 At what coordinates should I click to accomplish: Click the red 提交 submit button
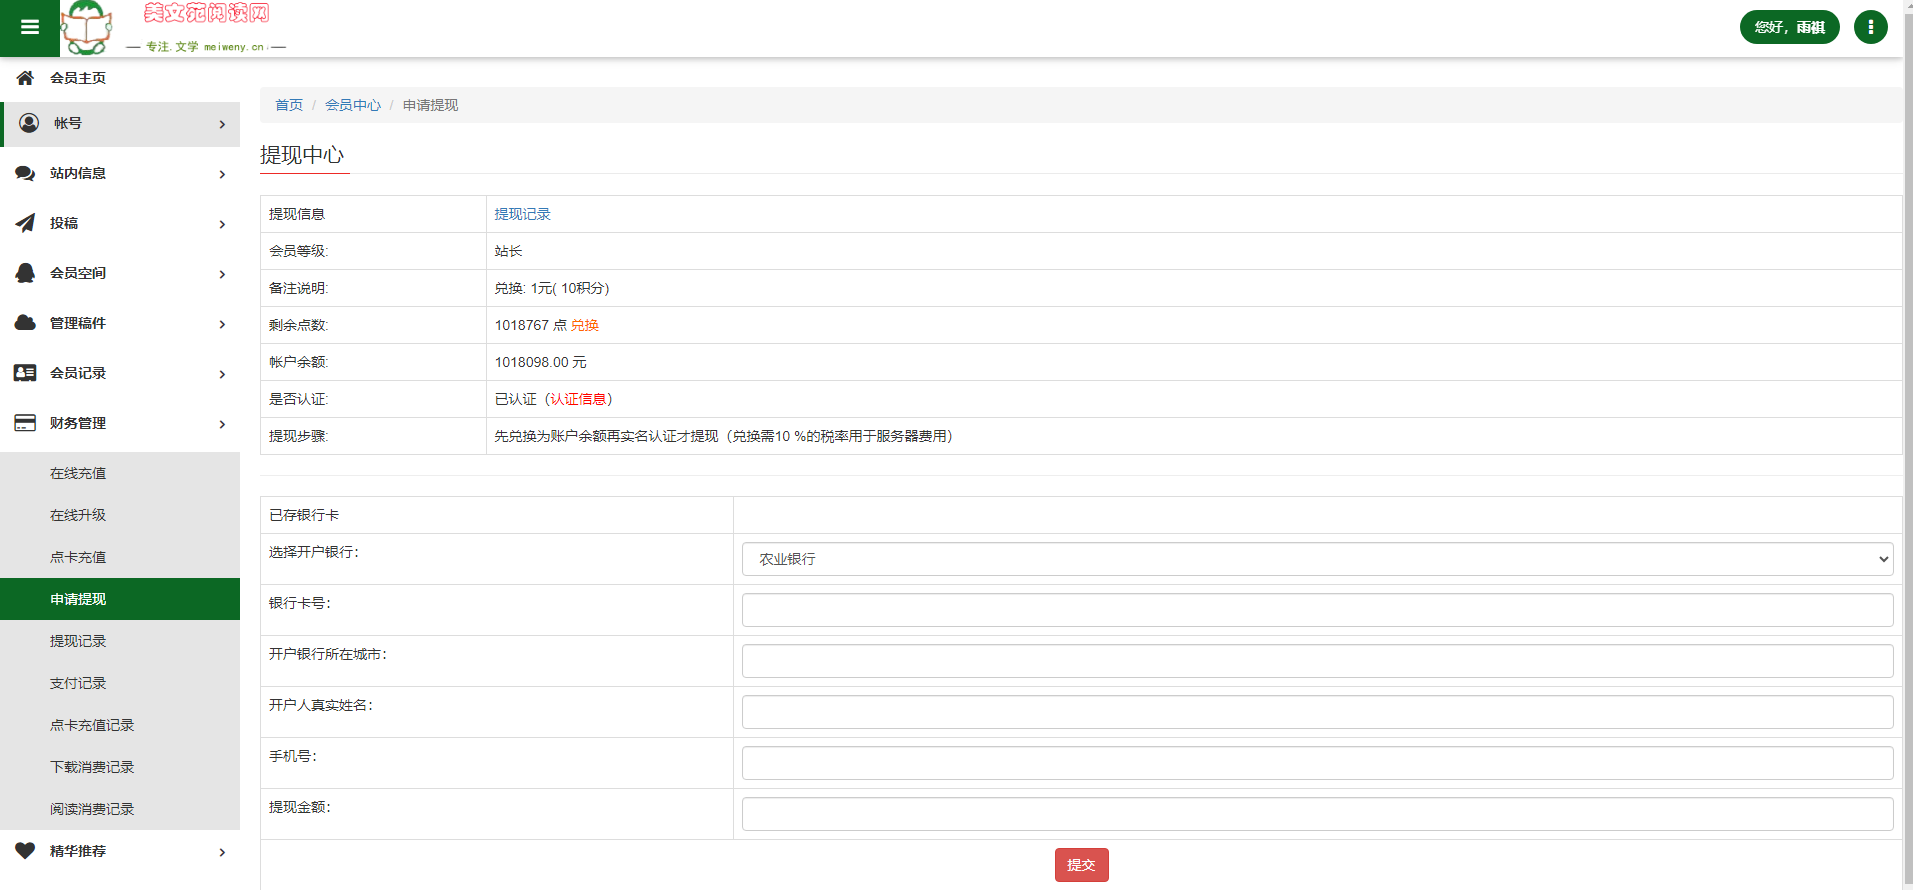[1081, 865]
